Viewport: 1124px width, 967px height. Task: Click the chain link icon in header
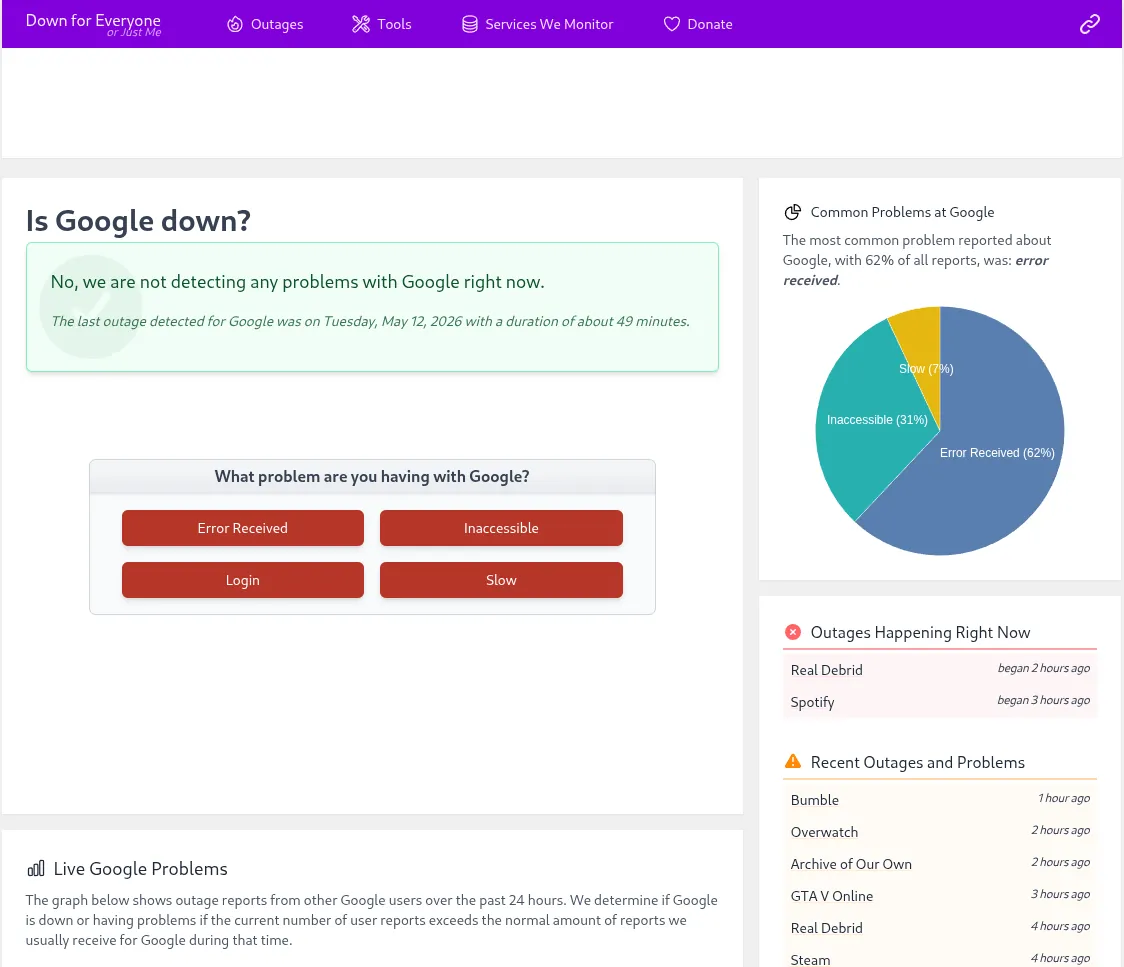(1090, 24)
